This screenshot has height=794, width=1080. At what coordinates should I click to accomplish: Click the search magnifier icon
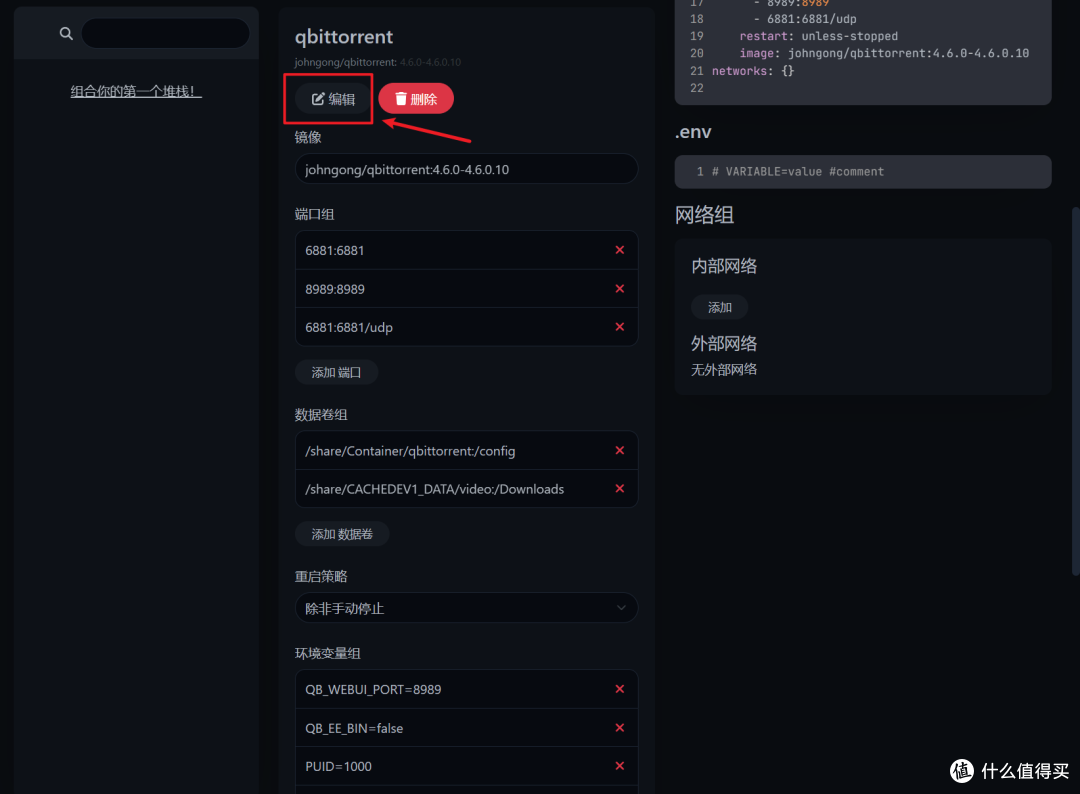(66, 33)
